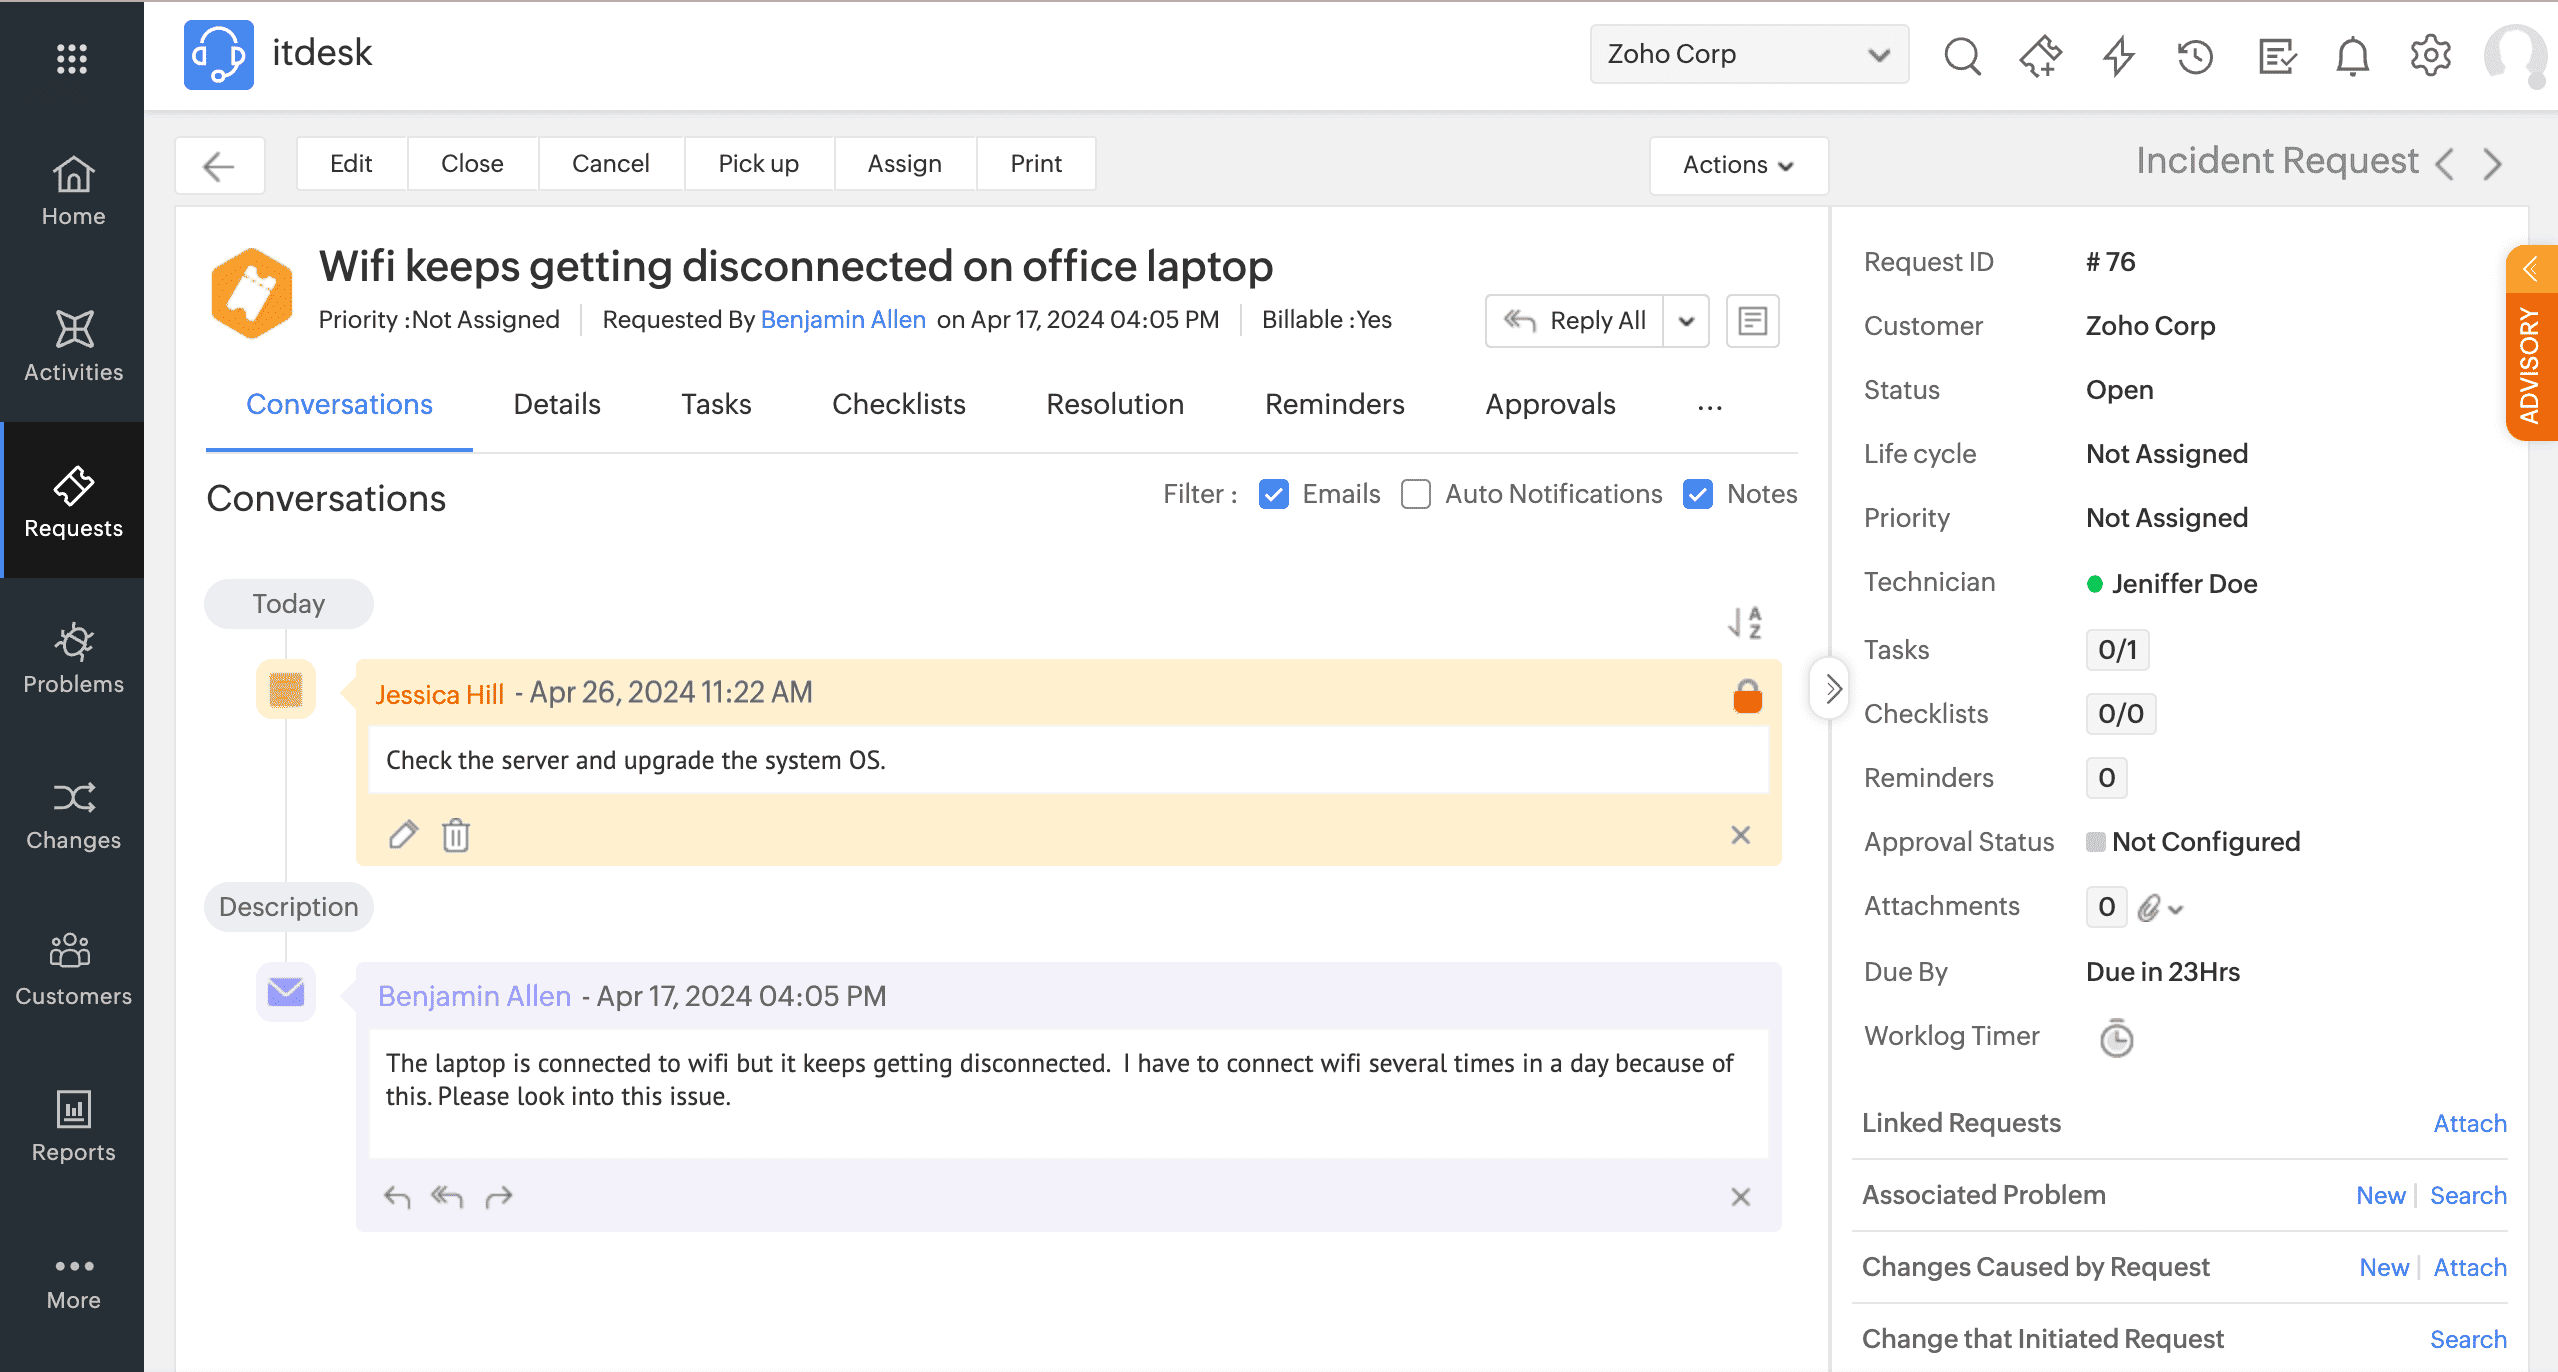The image size is (2558, 1372).
Task: Switch to the Resolution tab
Action: pos(1114,404)
